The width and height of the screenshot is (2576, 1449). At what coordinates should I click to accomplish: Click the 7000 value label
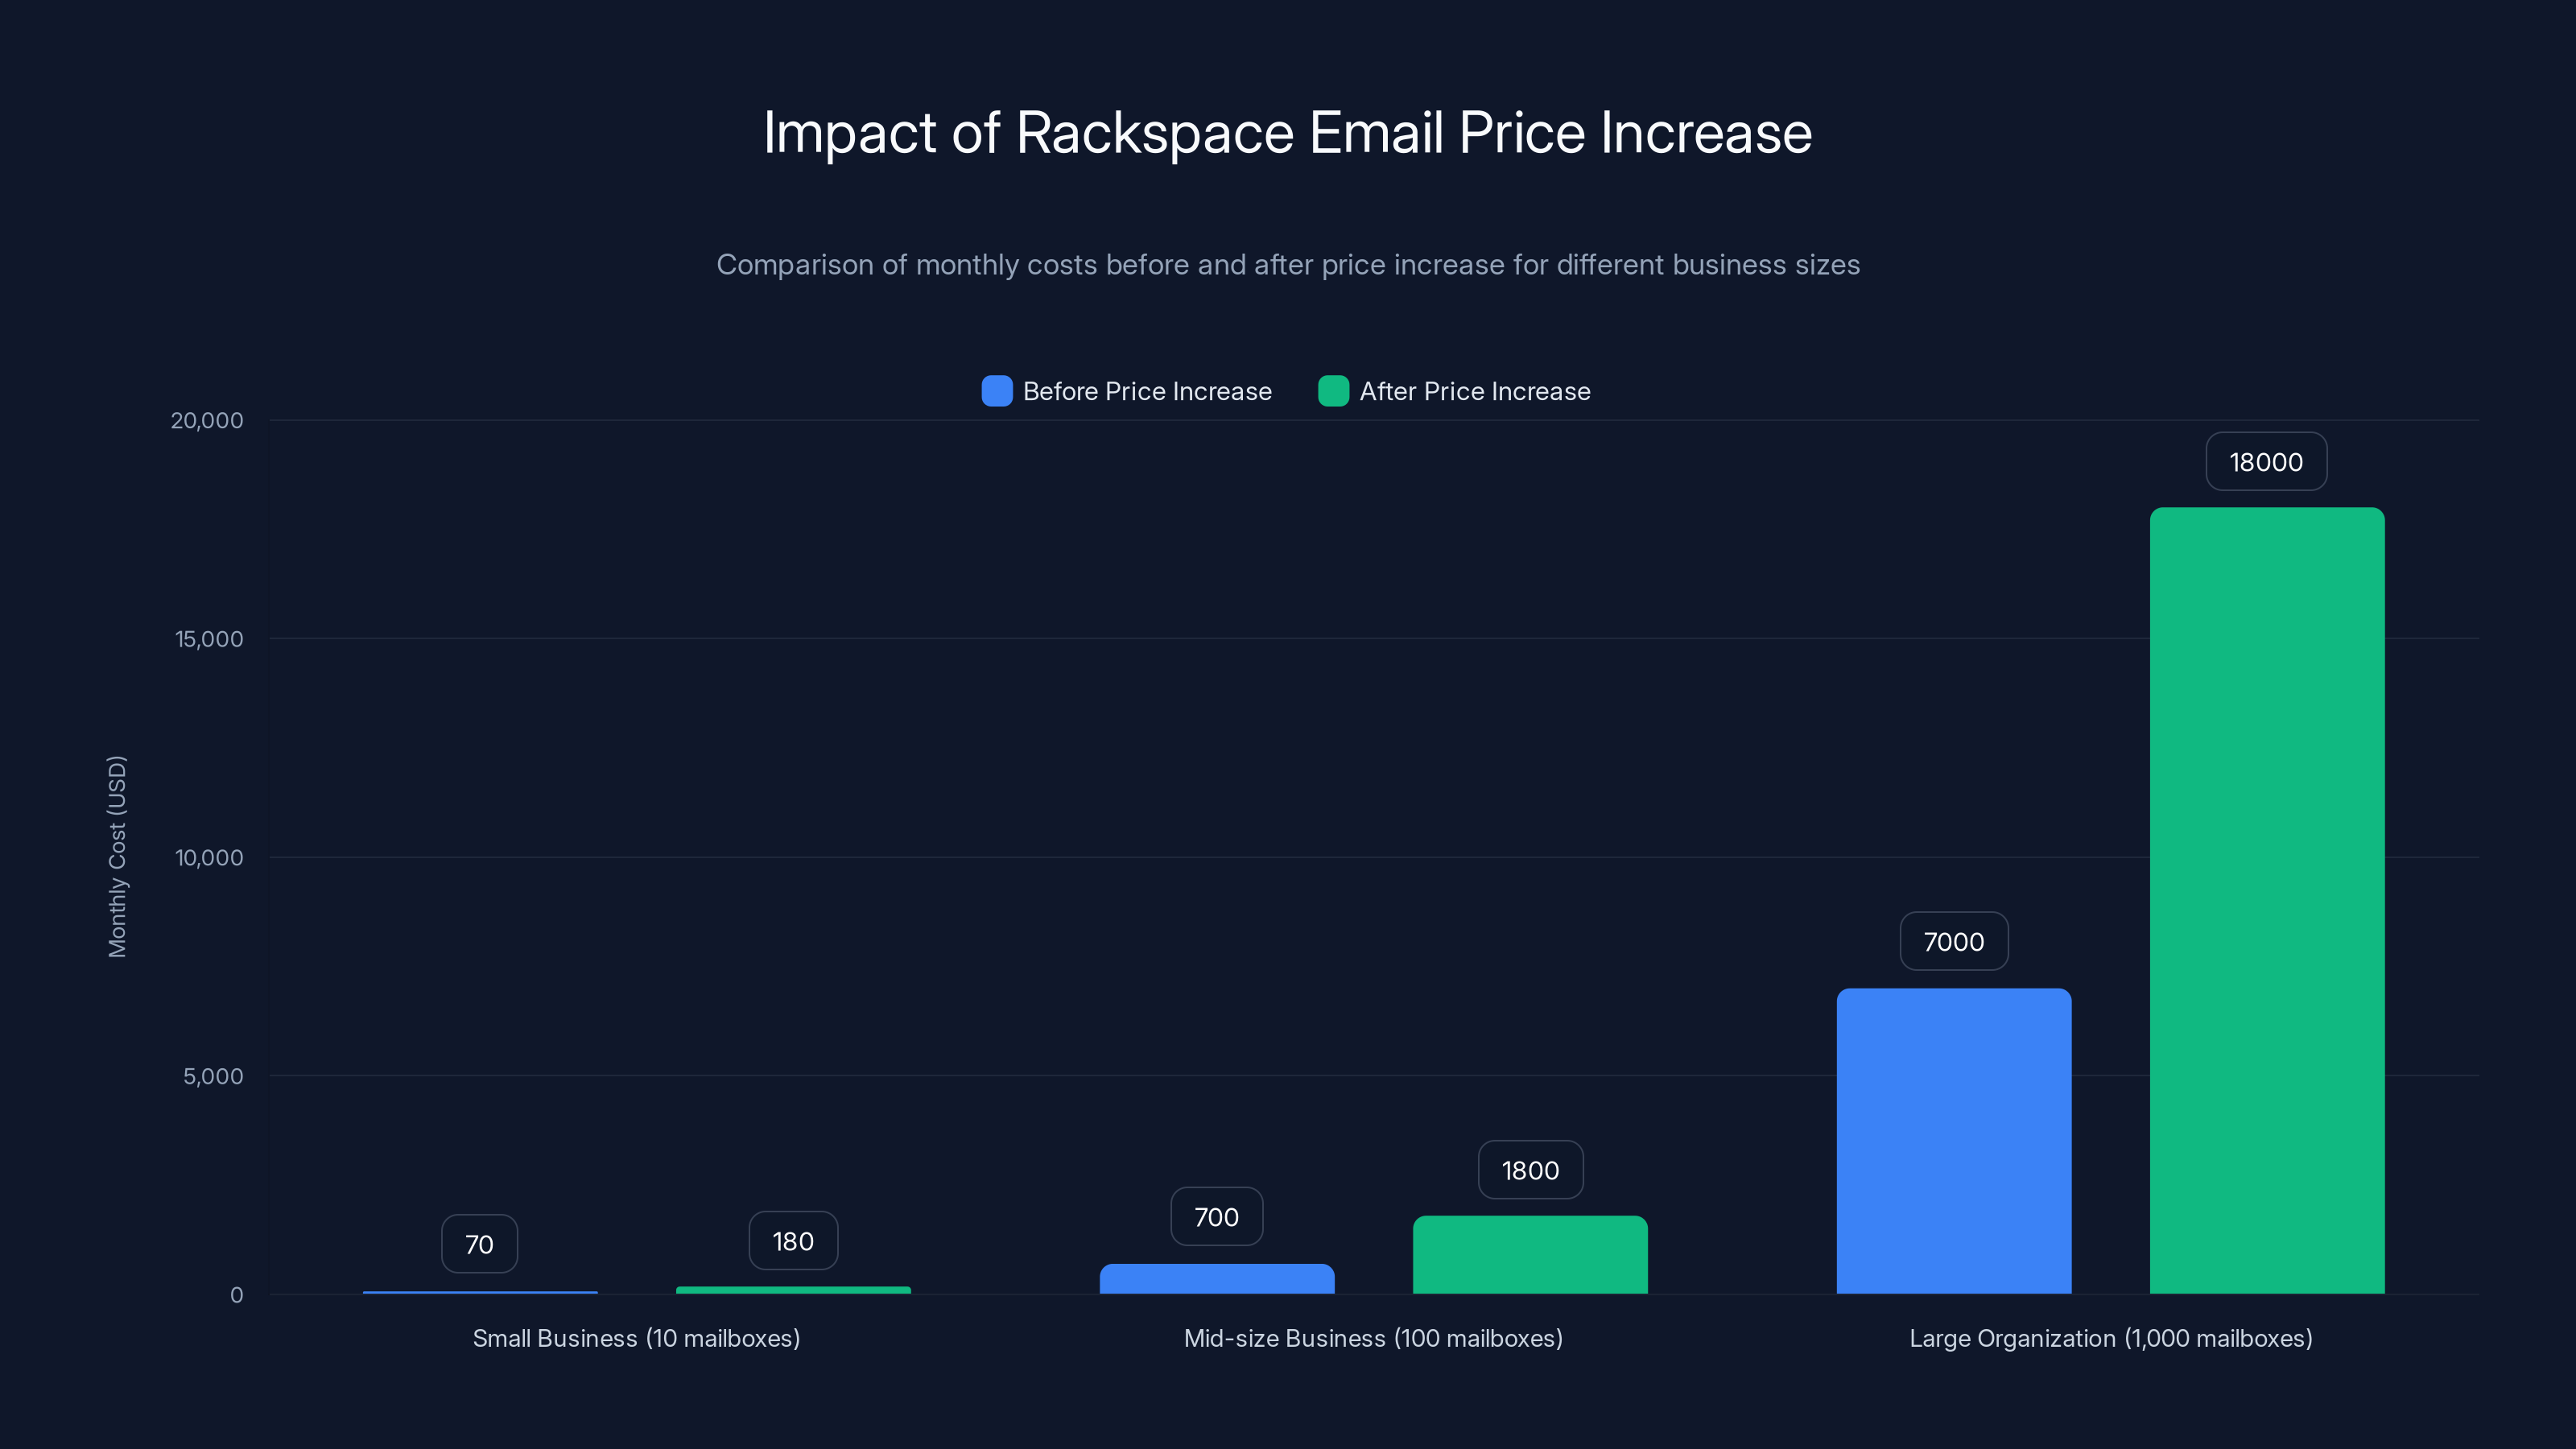coord(1953,940)
